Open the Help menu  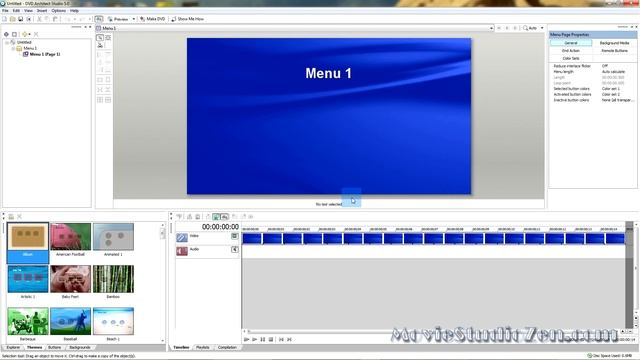click(x=74, y=11)
